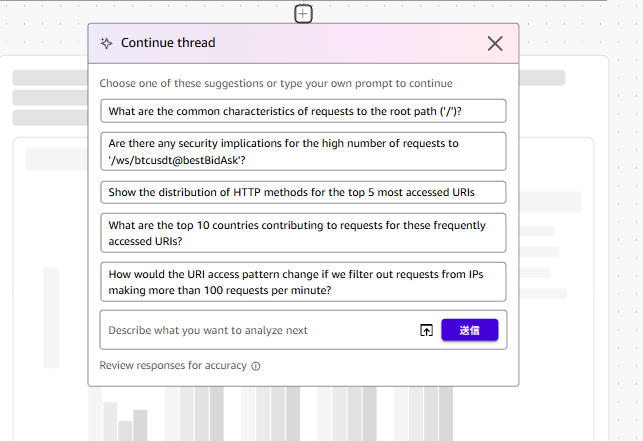Select the root path characteristics suggestion
Screen dimensions: 643x441
[x=303, y=111]
